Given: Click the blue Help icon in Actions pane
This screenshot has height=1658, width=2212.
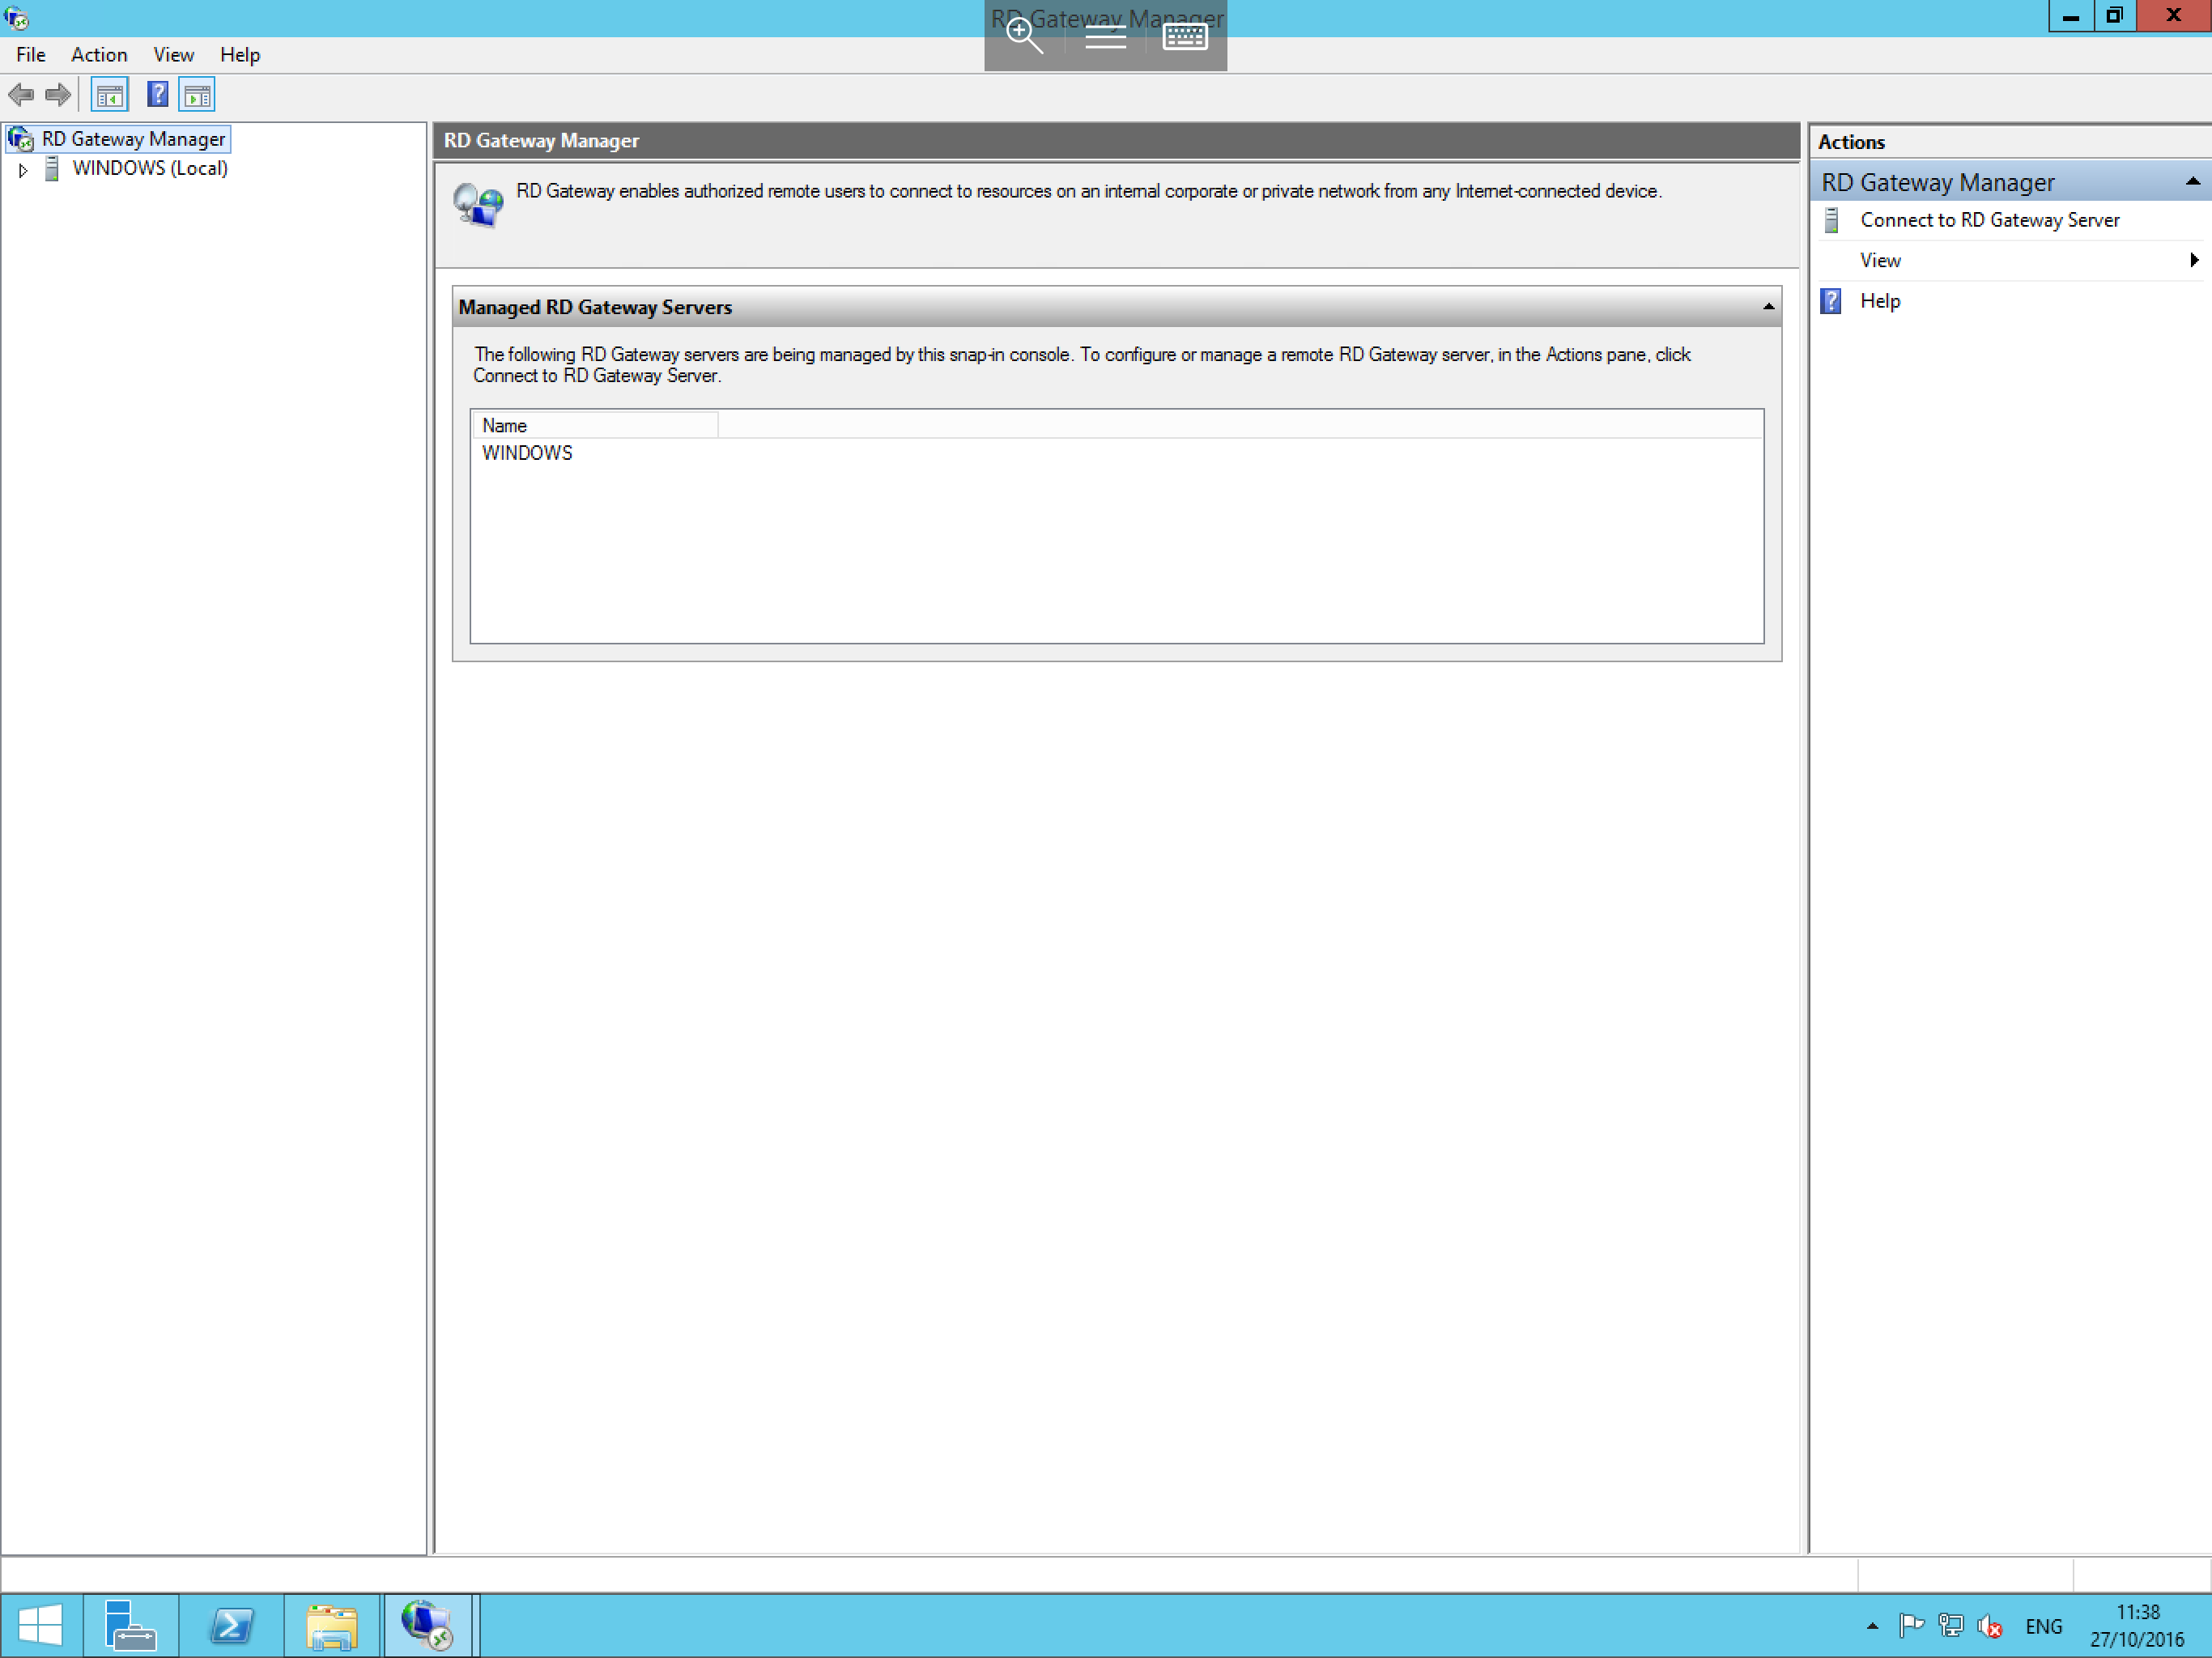Looking at the screenshot, I should [x=1831, y=301].
